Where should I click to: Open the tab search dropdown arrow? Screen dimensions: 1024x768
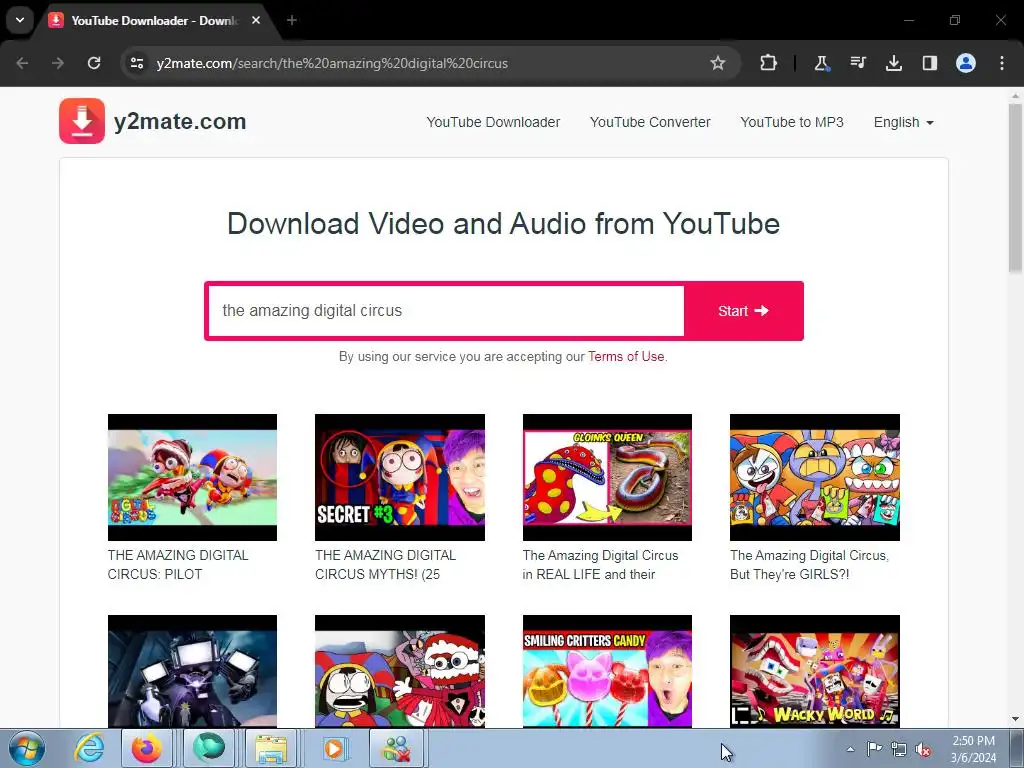(x=20, y=20)
